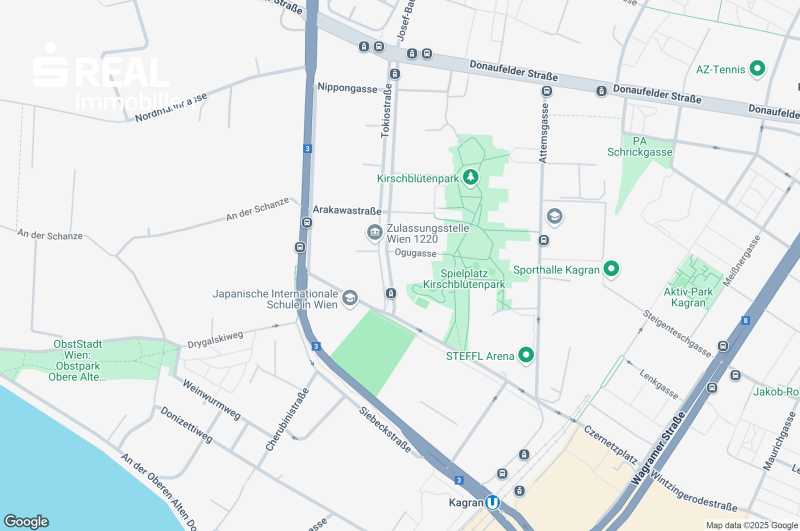Screen dimensions: 800x531
Task: Click the Zulassungsstelle Wien 1220 building icon
Action: tap(374, 233)
